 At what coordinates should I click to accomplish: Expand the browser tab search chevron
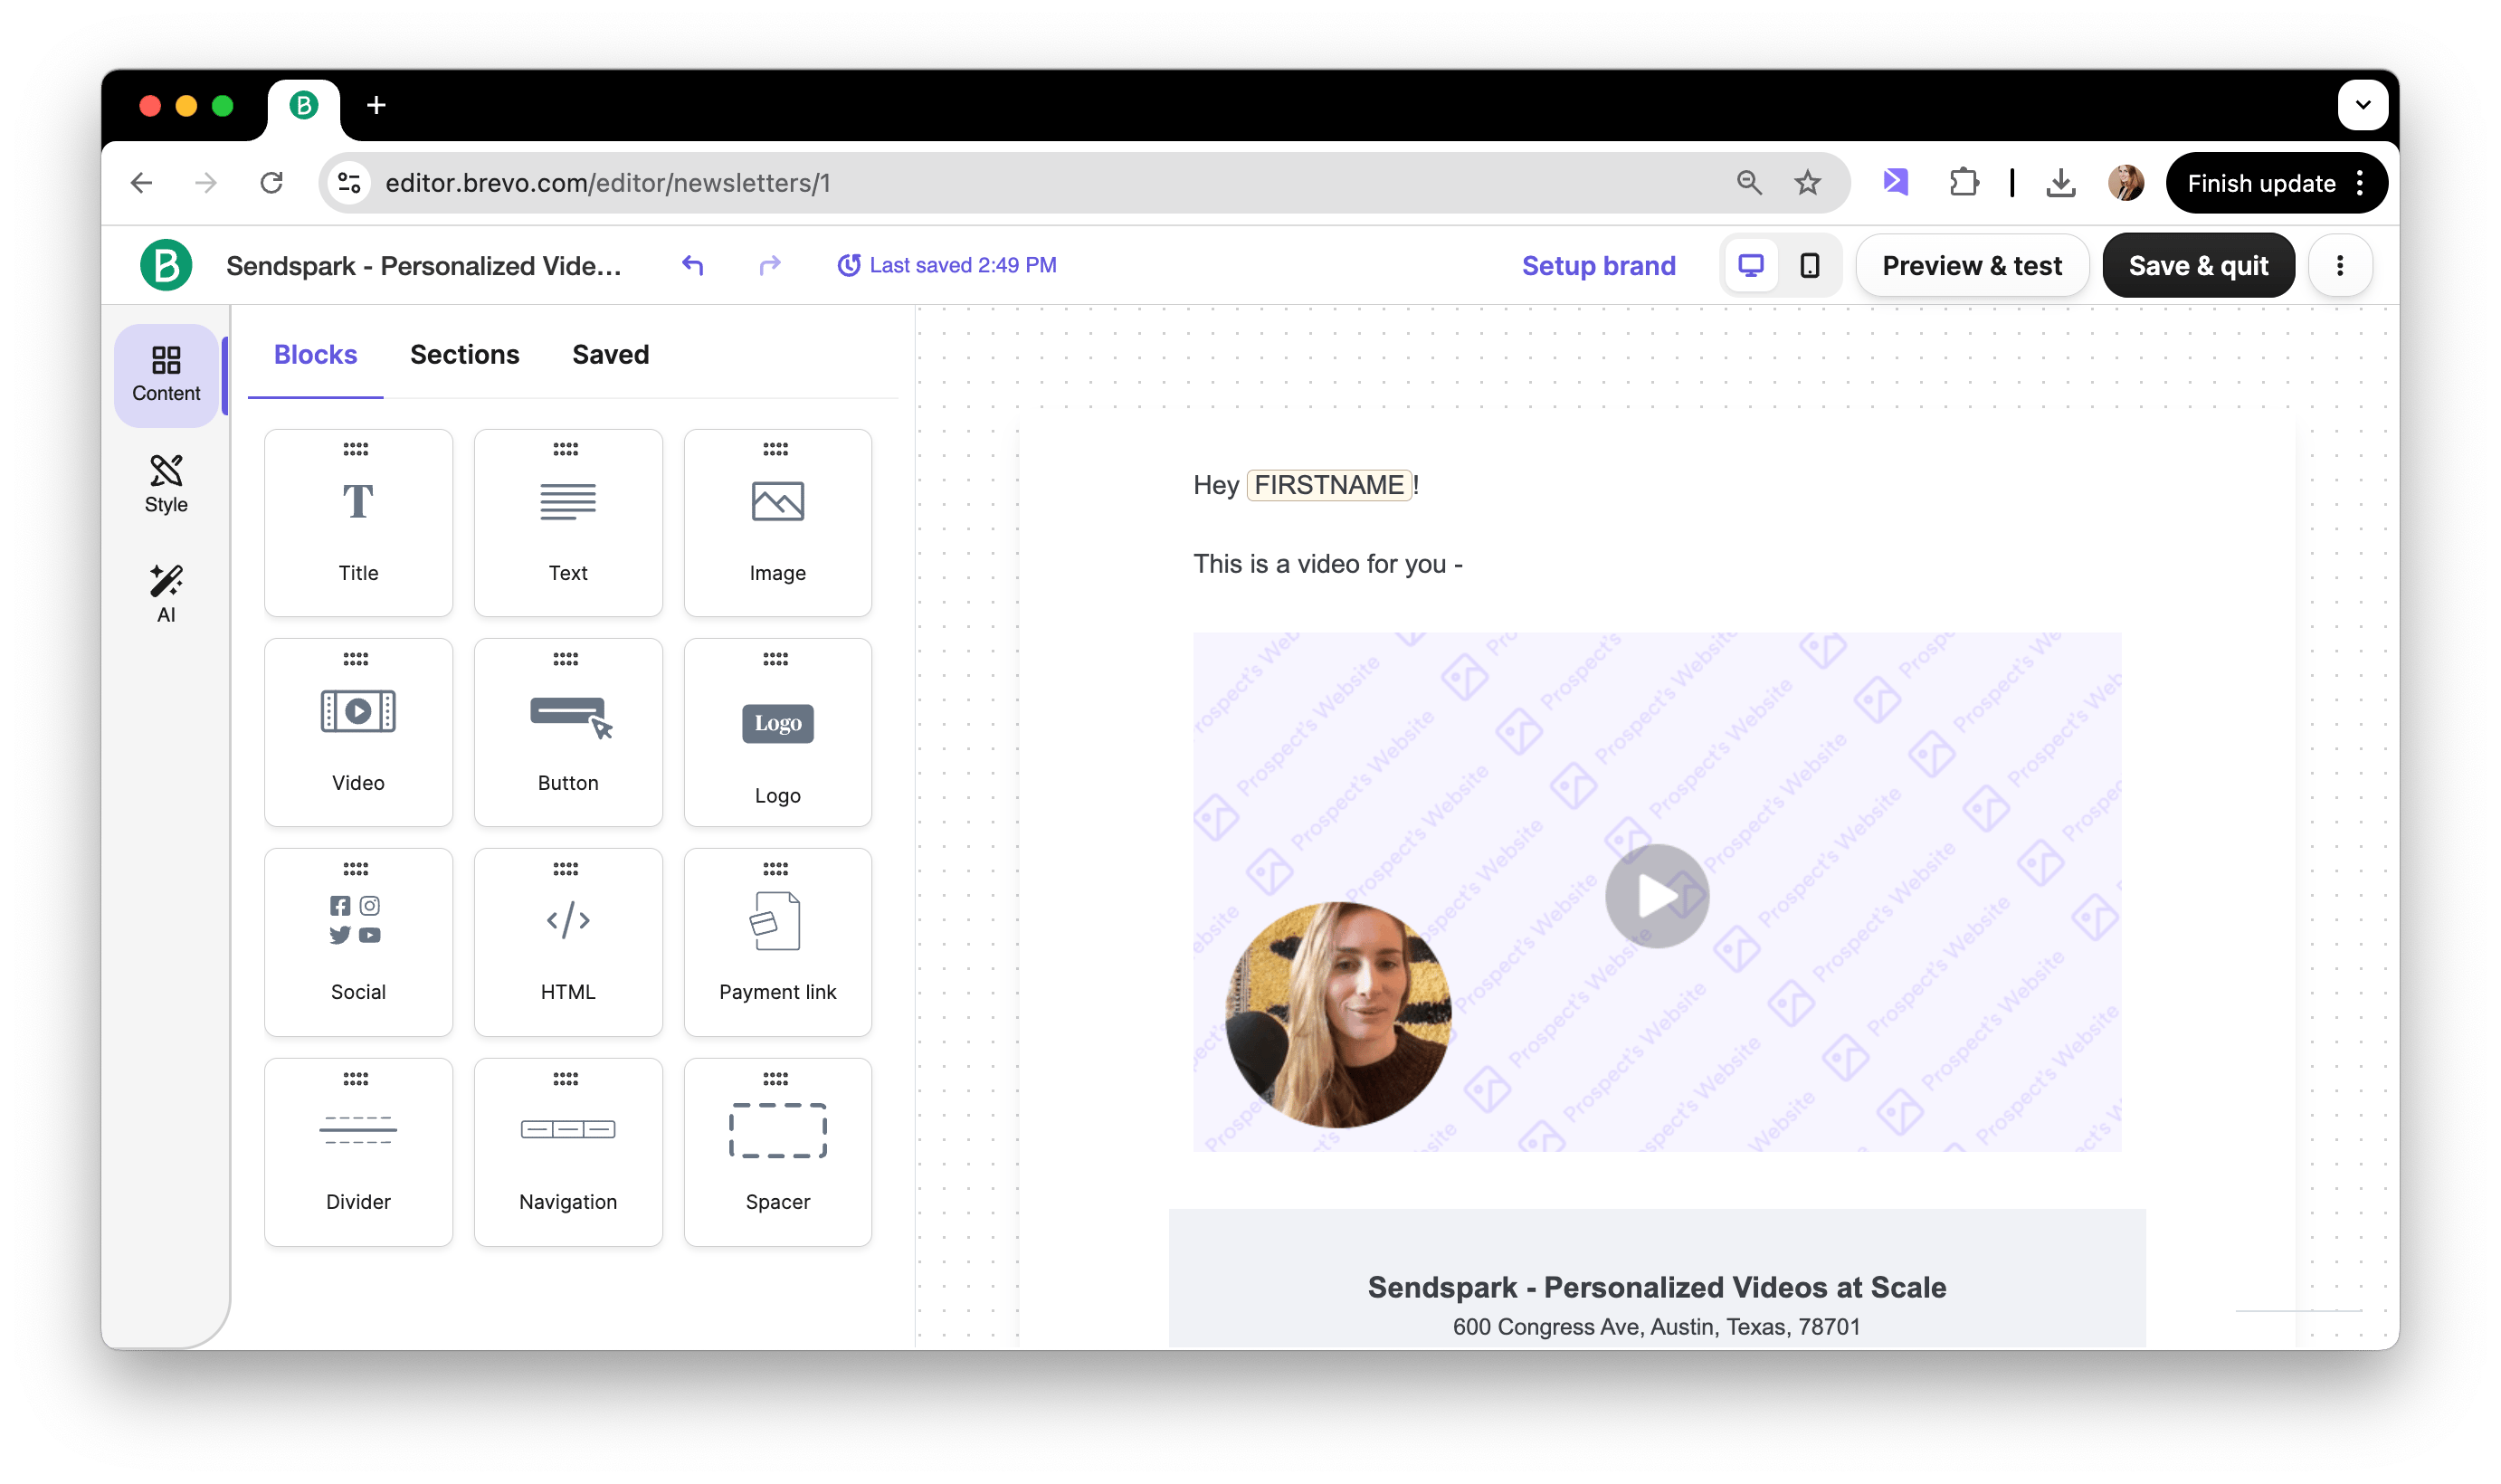[2362, 105]
